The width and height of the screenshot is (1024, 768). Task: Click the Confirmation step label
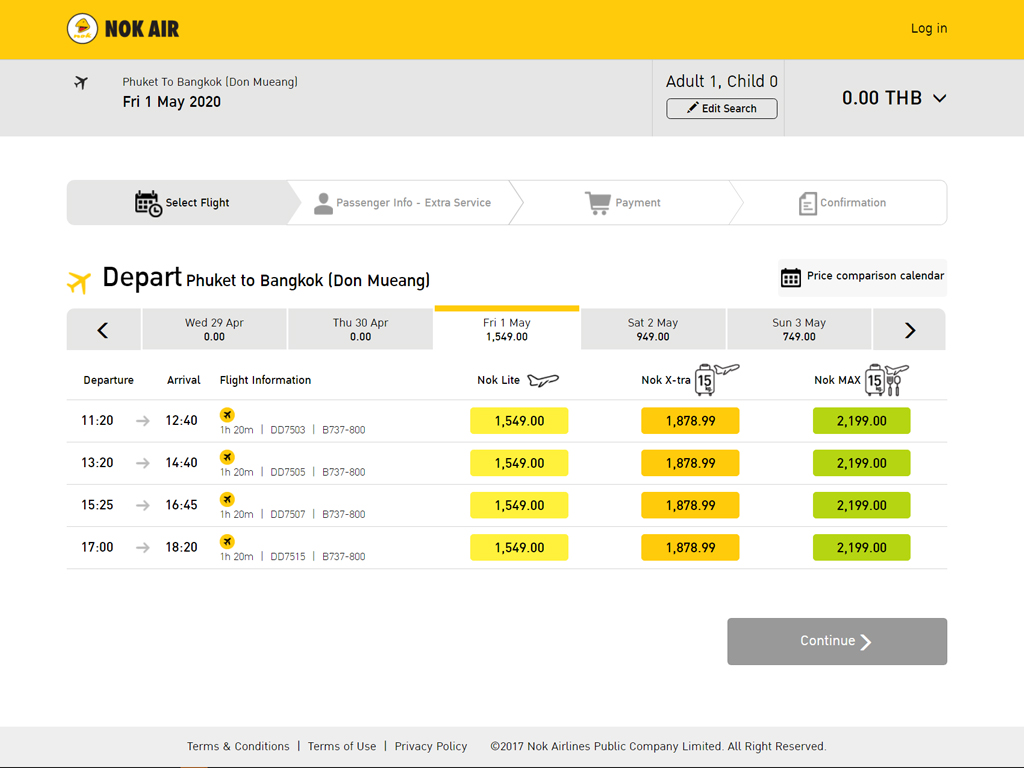pos(853,203)
